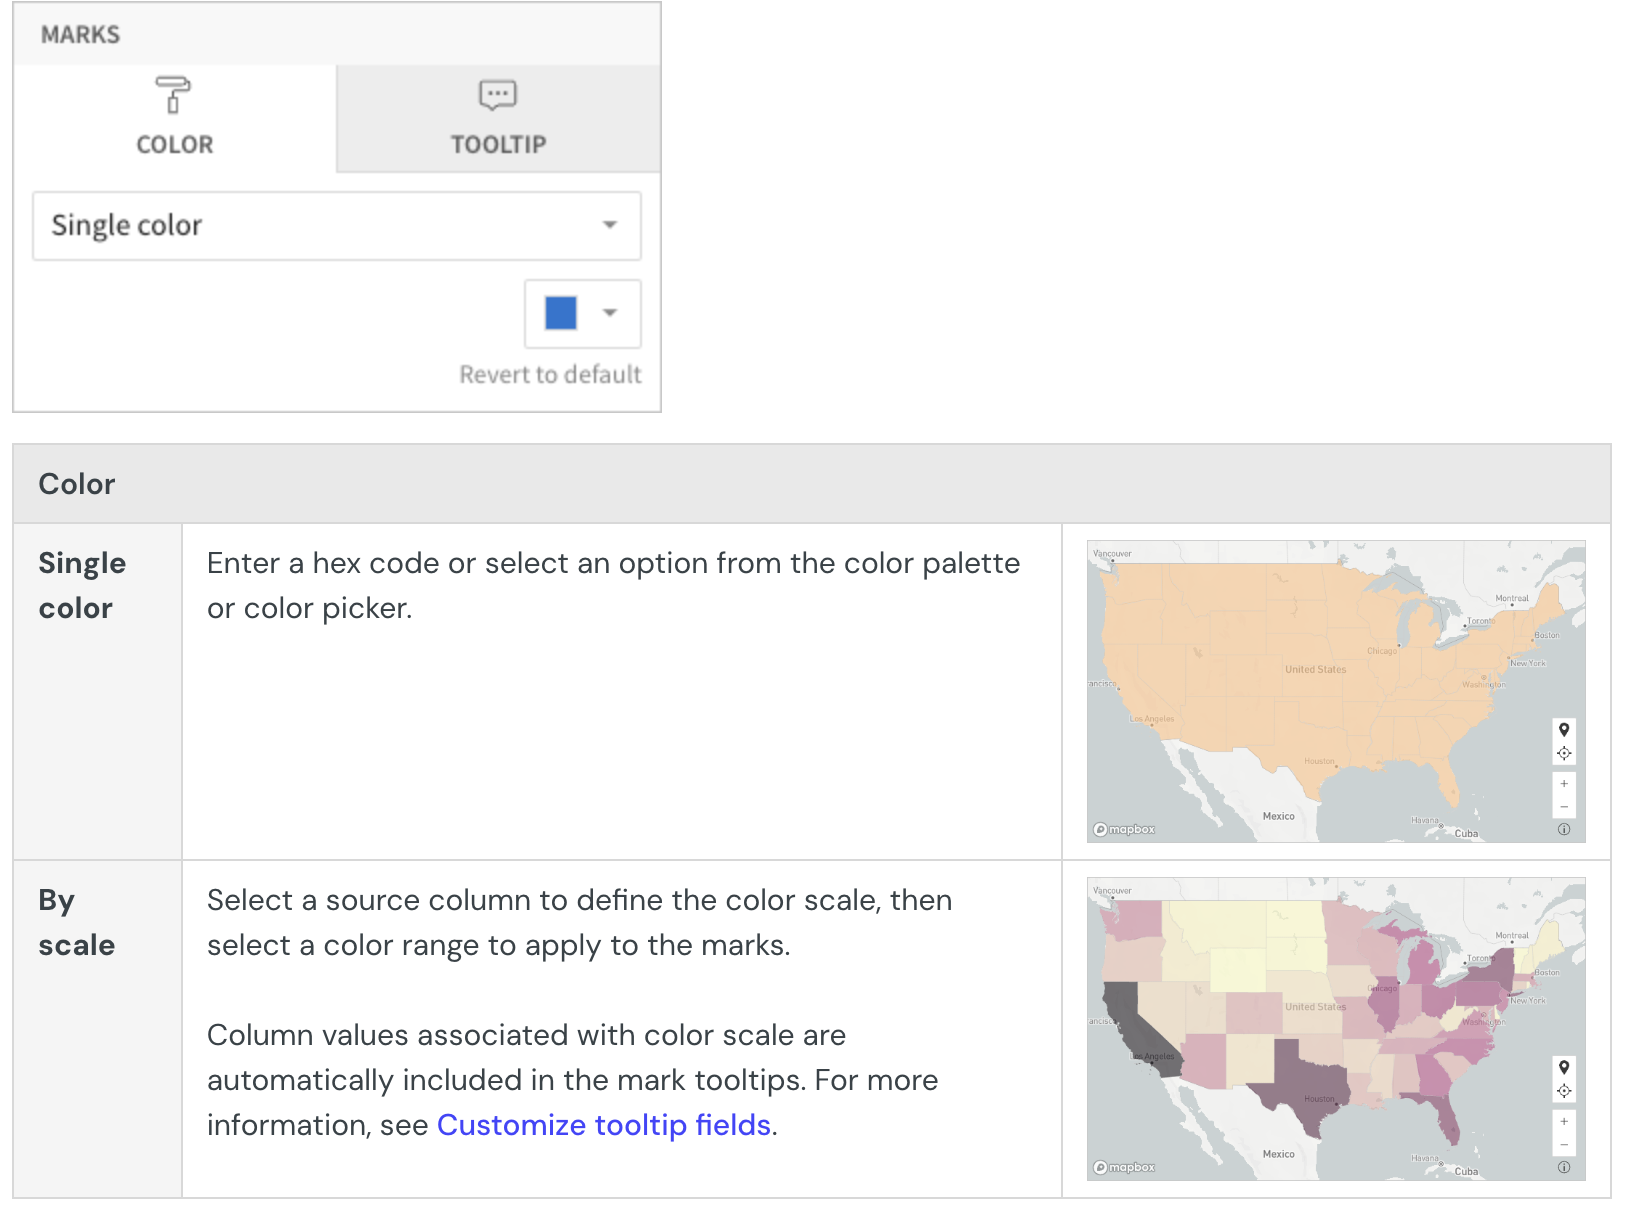
Task: Click the recenter crosshair on single color map
Action: click(1564, 753)
